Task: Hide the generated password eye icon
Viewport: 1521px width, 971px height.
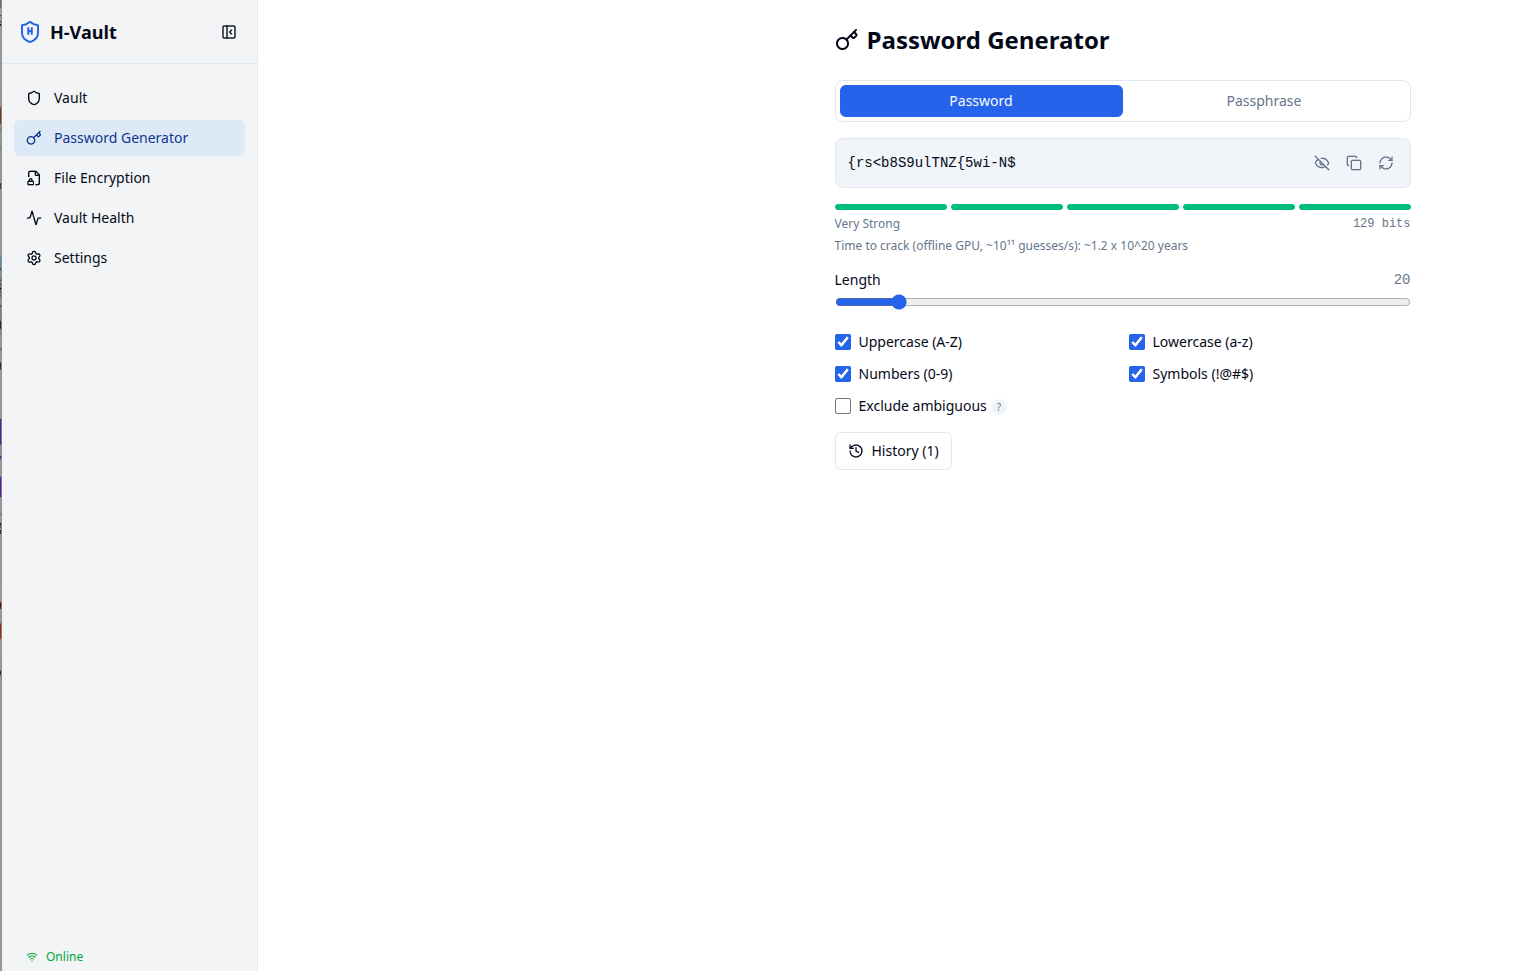Action: [1322, 163]
